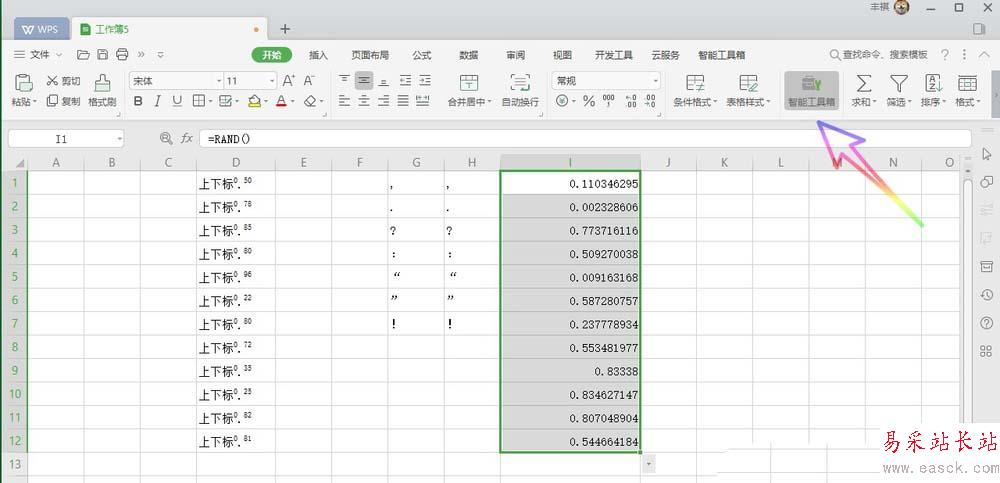Open the Data (数据) tab
The image size is (1000, 483).
coord(469,55)
